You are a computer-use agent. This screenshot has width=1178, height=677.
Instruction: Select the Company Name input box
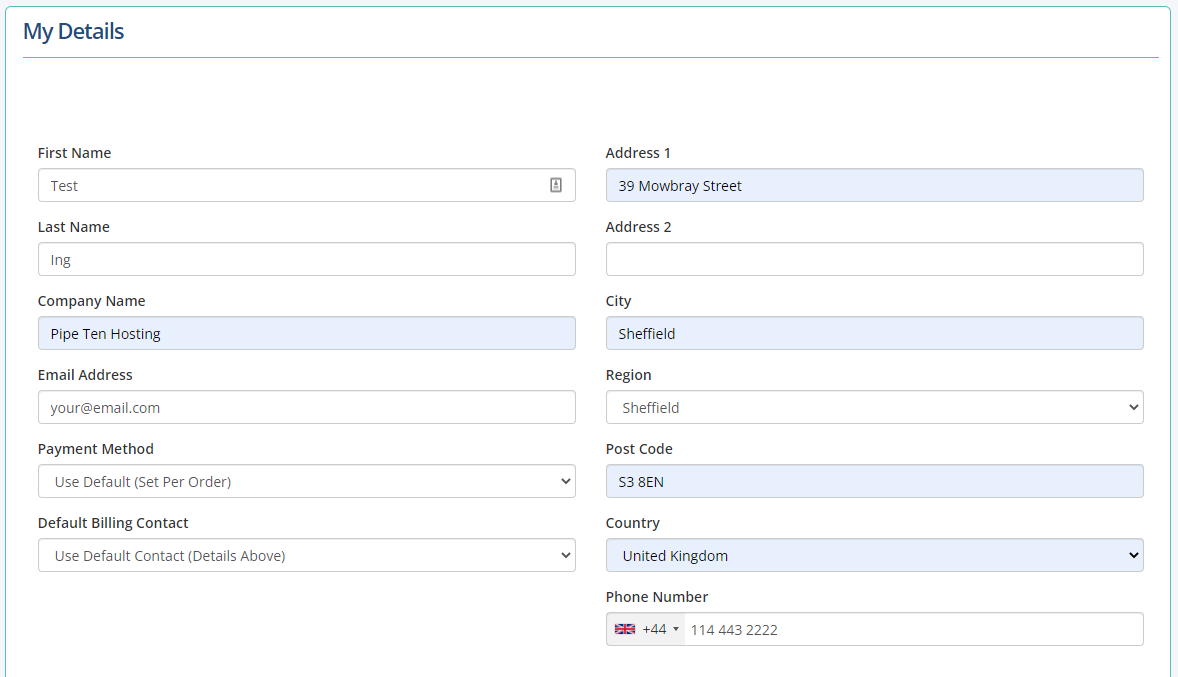click(306, 333)
